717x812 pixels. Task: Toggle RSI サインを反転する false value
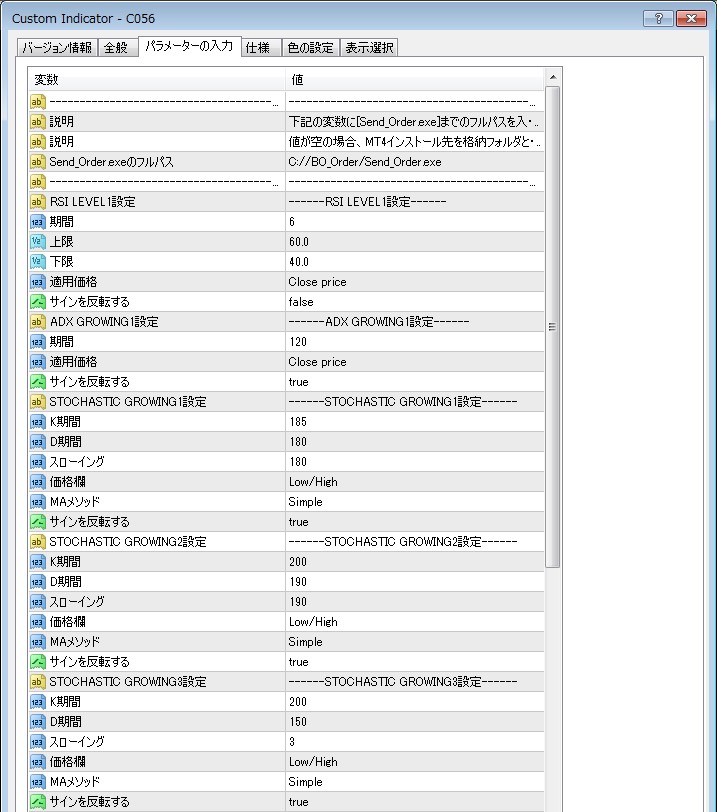point(415,302)
